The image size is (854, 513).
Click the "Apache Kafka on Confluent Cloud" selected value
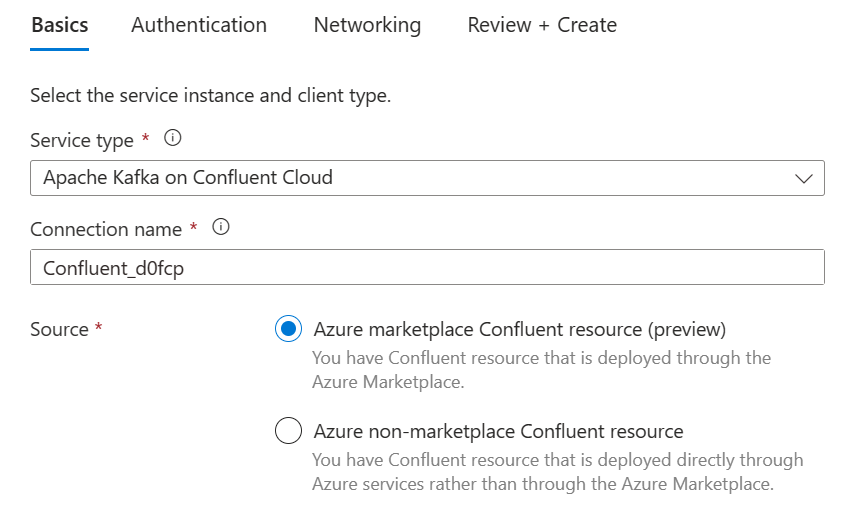pyautogui.click(x=188, y=178)
